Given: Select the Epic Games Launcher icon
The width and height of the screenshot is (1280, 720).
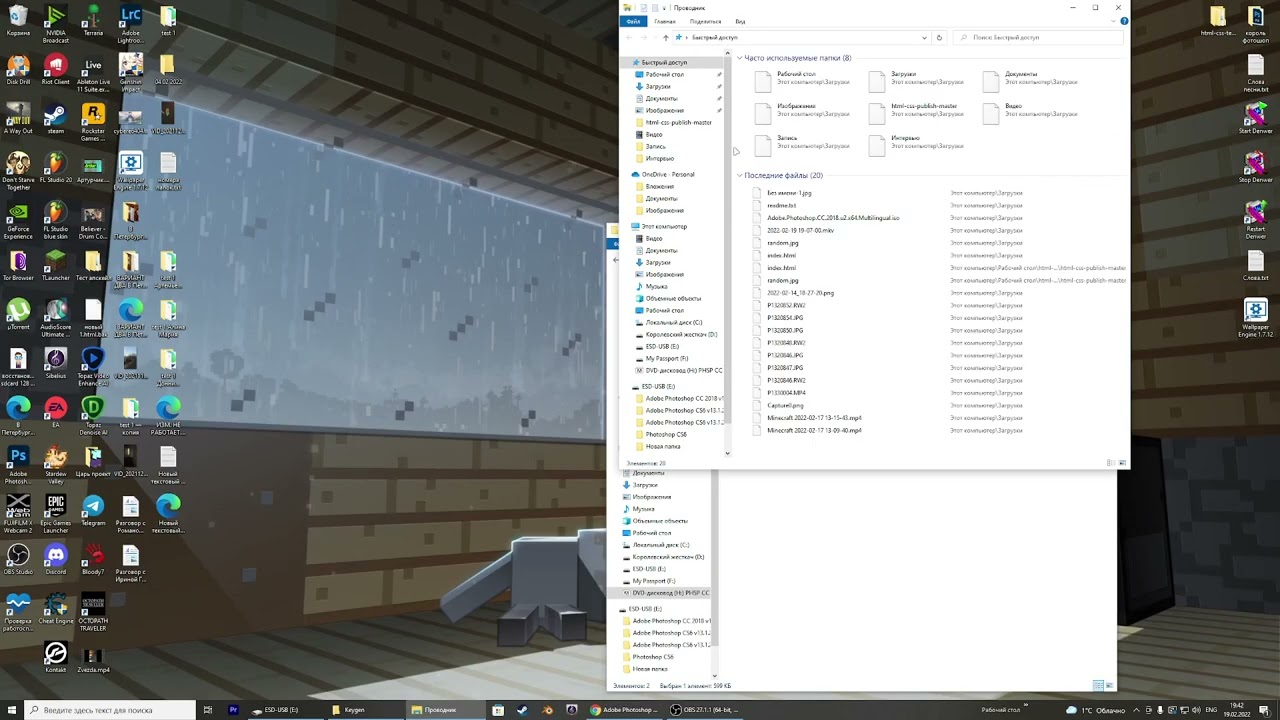Looking at the screenshot, I should (56, 515).
